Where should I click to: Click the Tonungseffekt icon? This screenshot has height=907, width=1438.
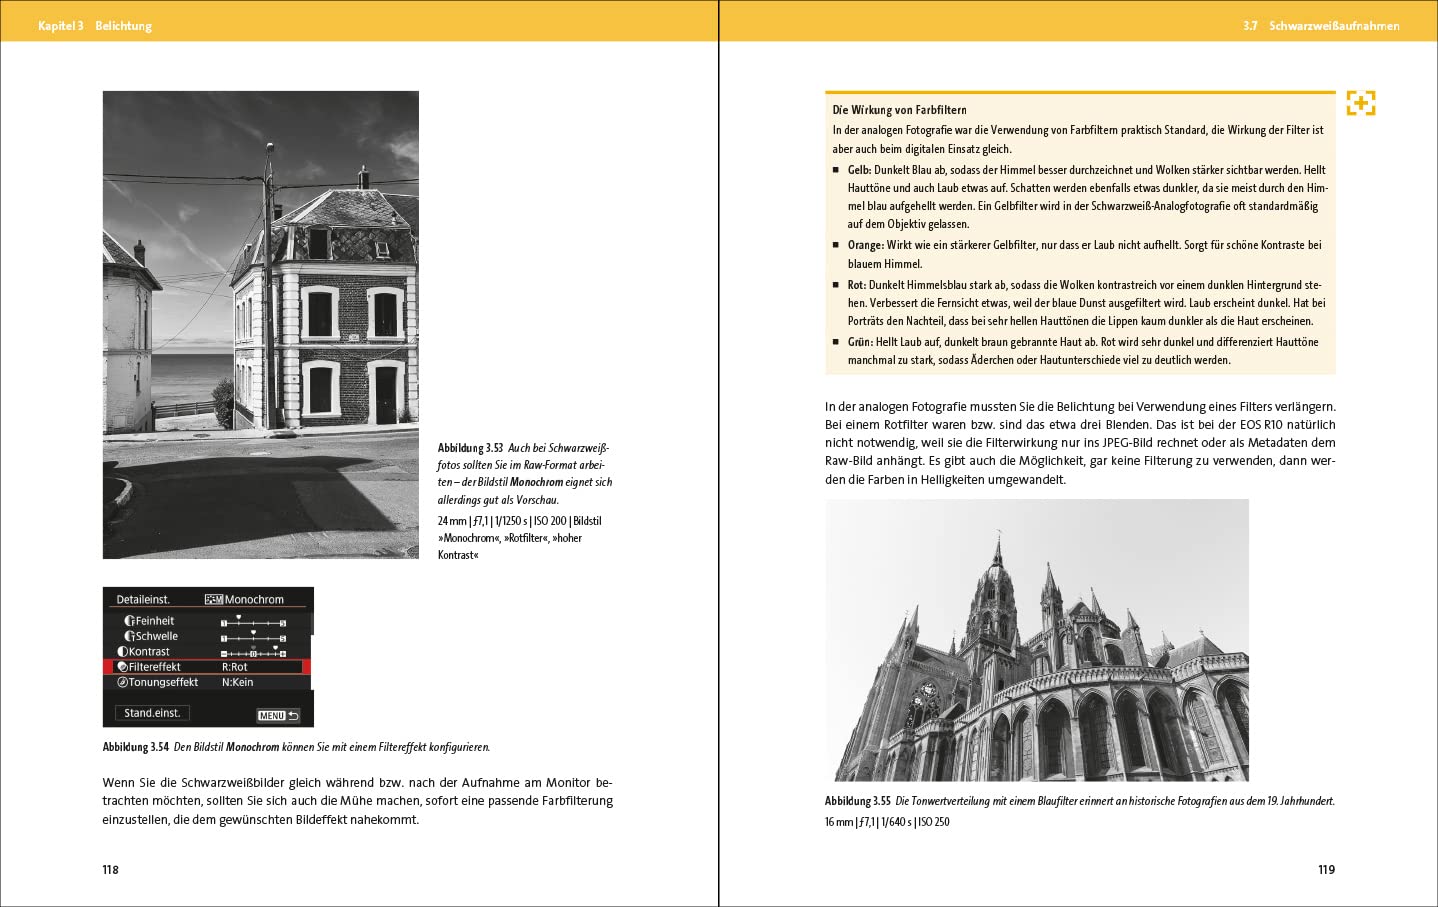point(122,683)
